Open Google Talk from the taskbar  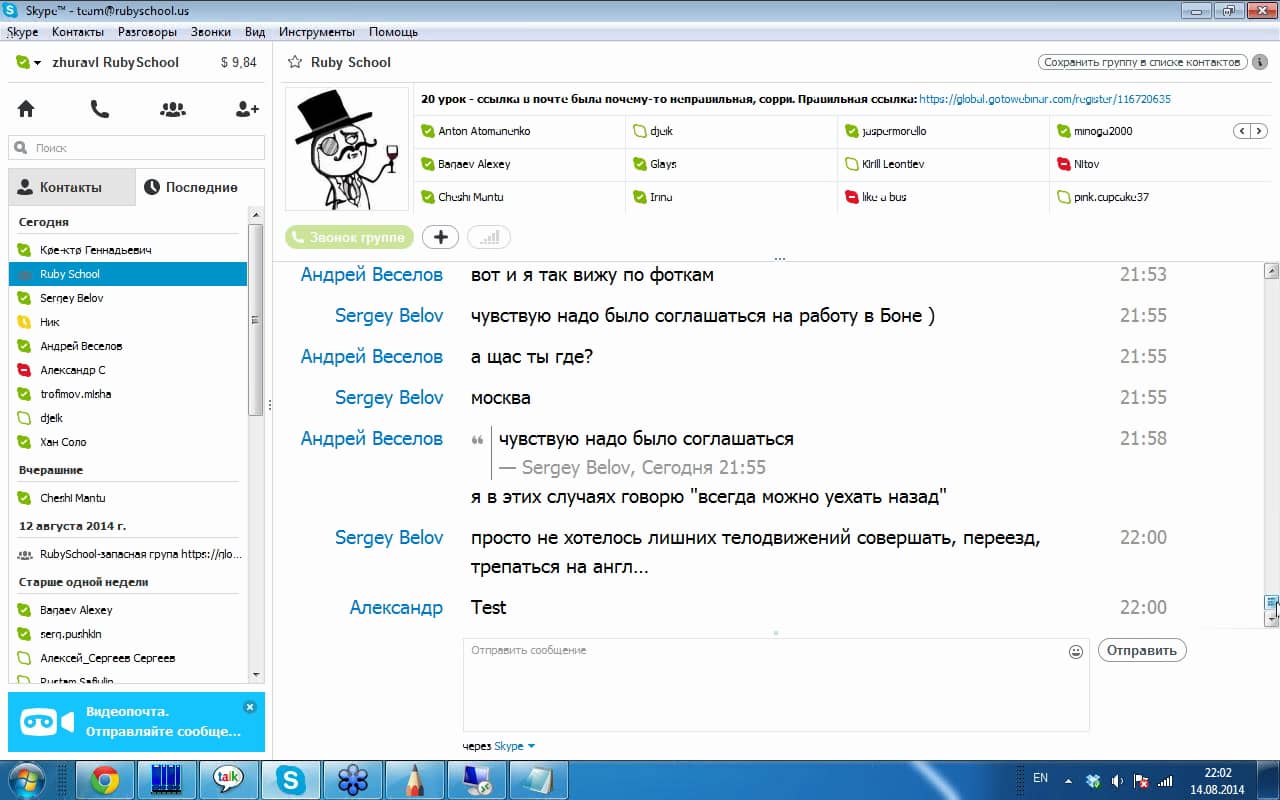click(x=228, y=780)
